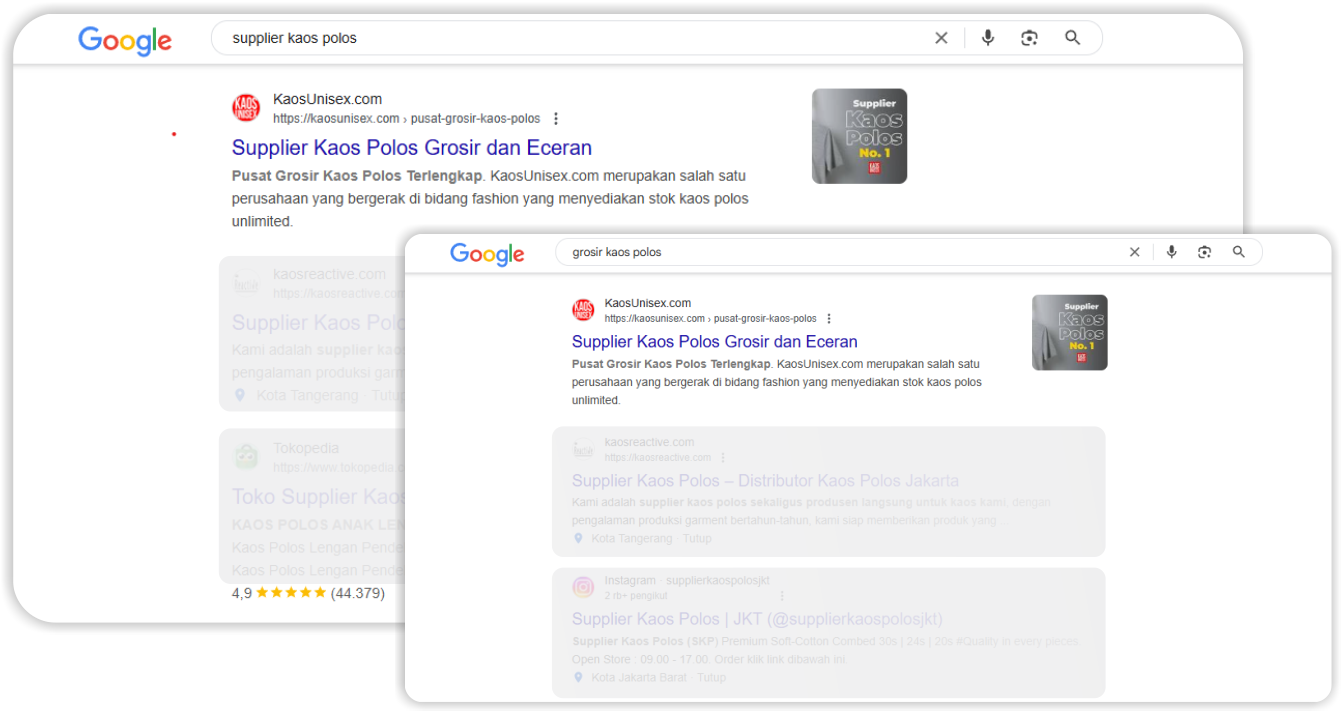Click magnifier search icon in 'grosir kaos polos' window
Viewport: 1342px width, 712px height.
tap(1239, 252)
